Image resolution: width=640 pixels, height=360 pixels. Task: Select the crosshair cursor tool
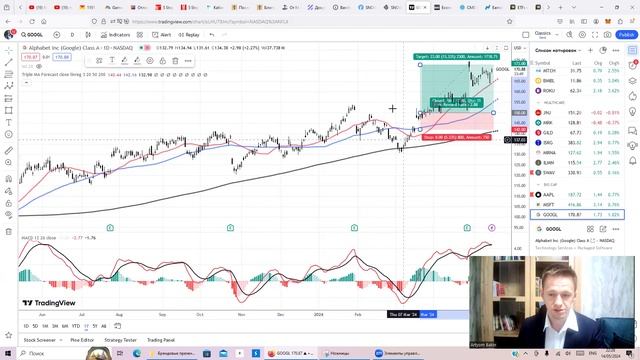pos(9,50)
